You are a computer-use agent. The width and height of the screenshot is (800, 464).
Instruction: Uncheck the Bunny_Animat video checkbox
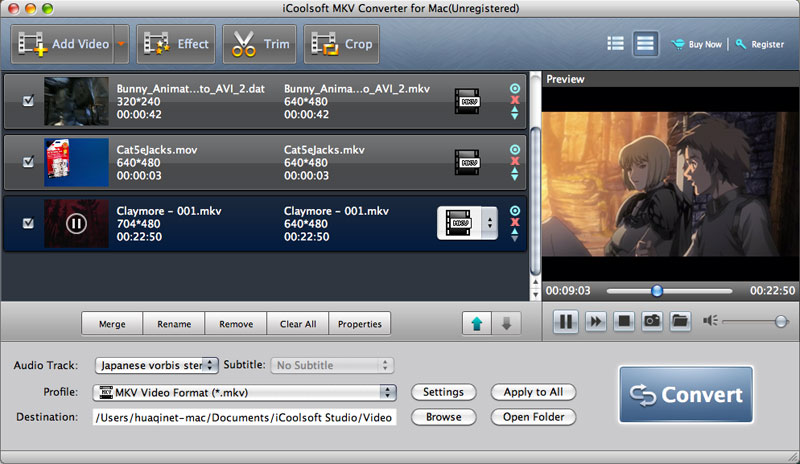(x=28, y=101)
